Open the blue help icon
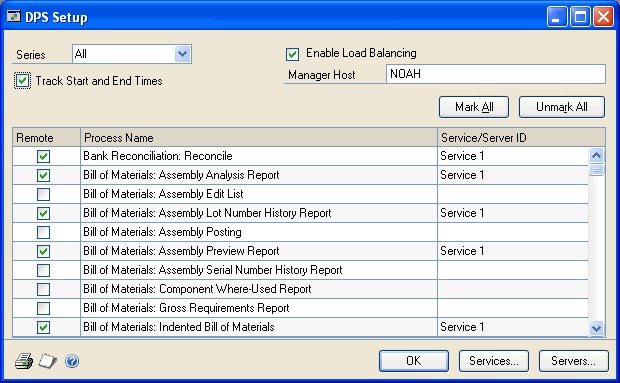Screen dimensions: 620x383 pyautogui.click(x=72, y=361)
